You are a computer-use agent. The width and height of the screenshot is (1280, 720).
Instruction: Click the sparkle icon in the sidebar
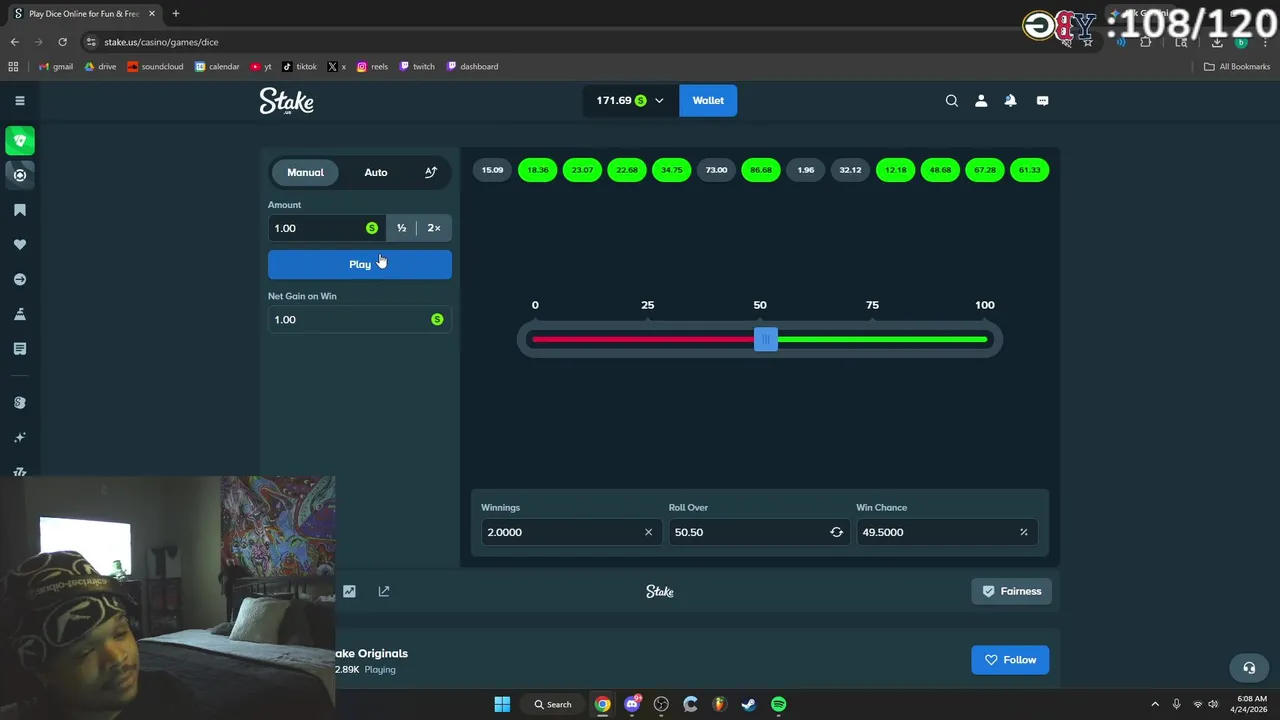tap(19, 437)
